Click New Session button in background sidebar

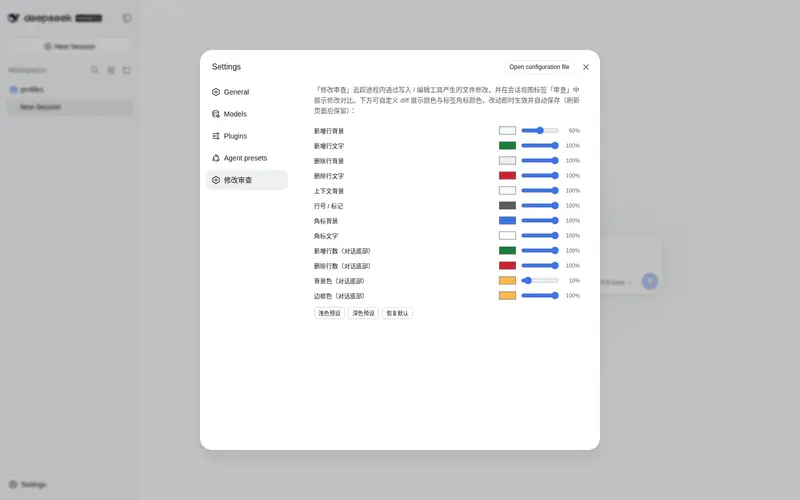(x=70, y=46)
